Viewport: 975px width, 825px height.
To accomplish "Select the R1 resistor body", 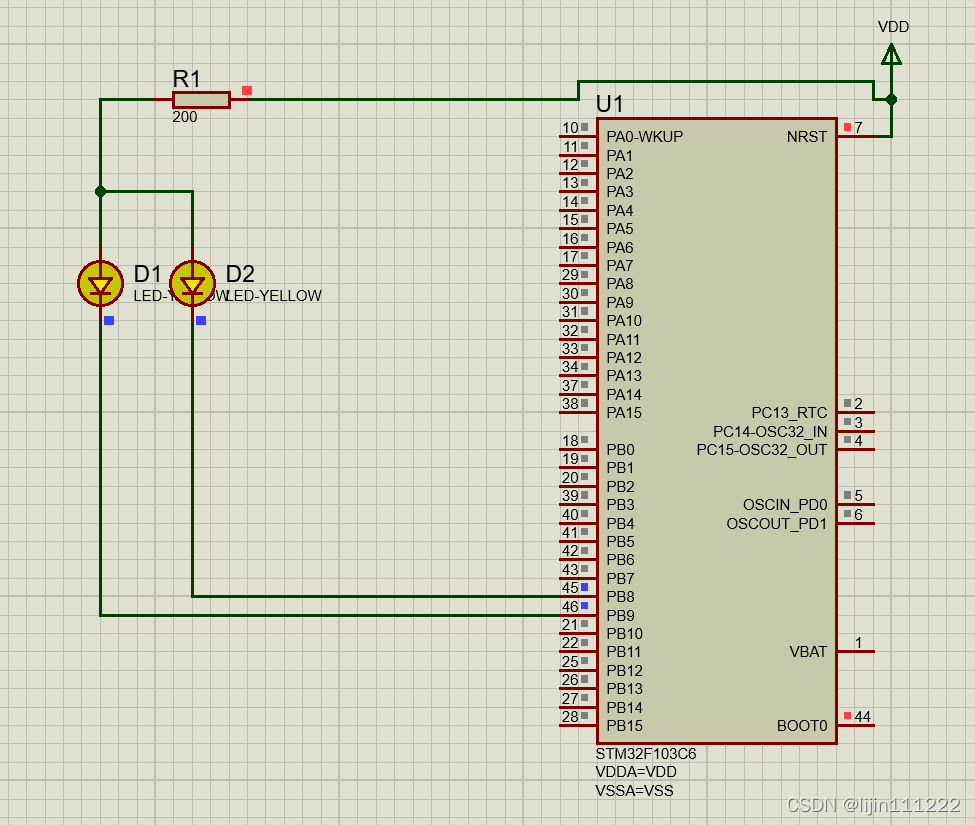I will click(201, 99).
